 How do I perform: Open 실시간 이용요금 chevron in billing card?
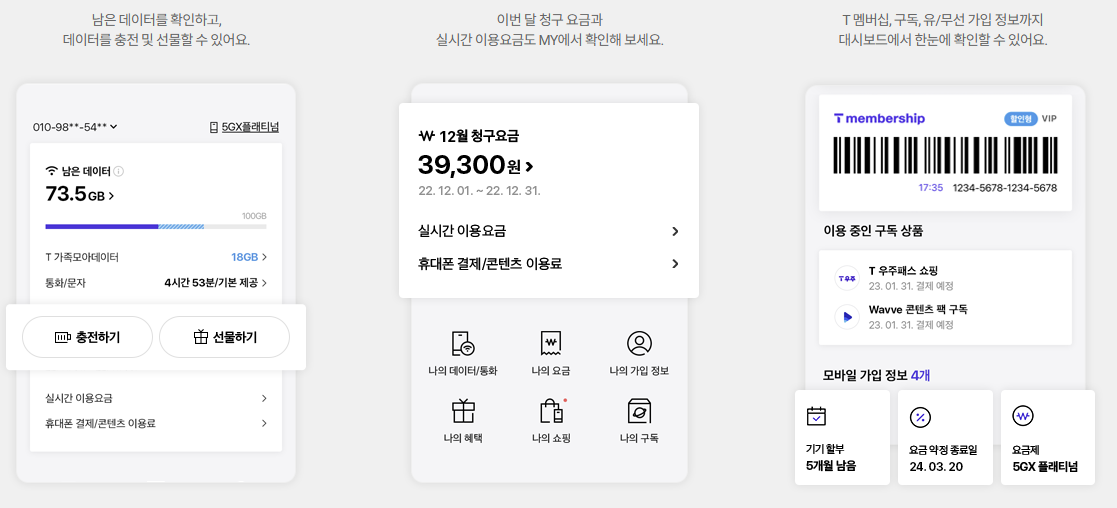coord(675,231)
